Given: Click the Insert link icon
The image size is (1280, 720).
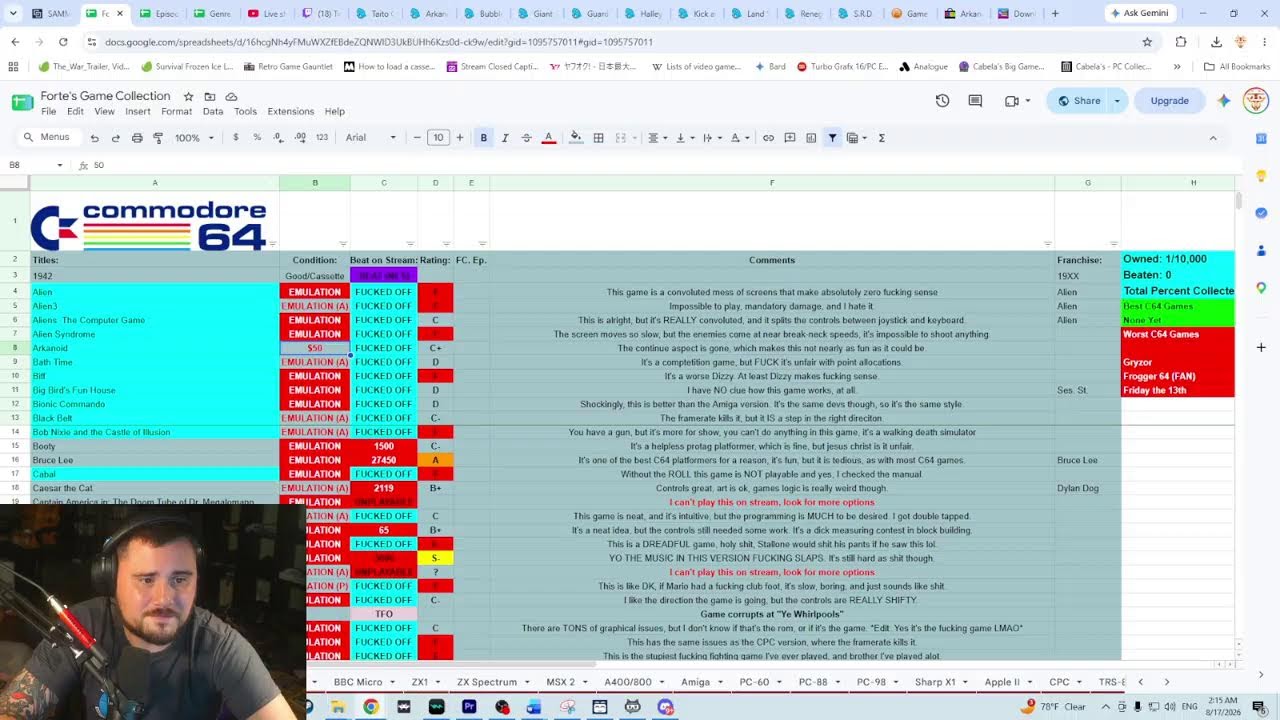Looking at the screenshot, I should pos(768,138).
